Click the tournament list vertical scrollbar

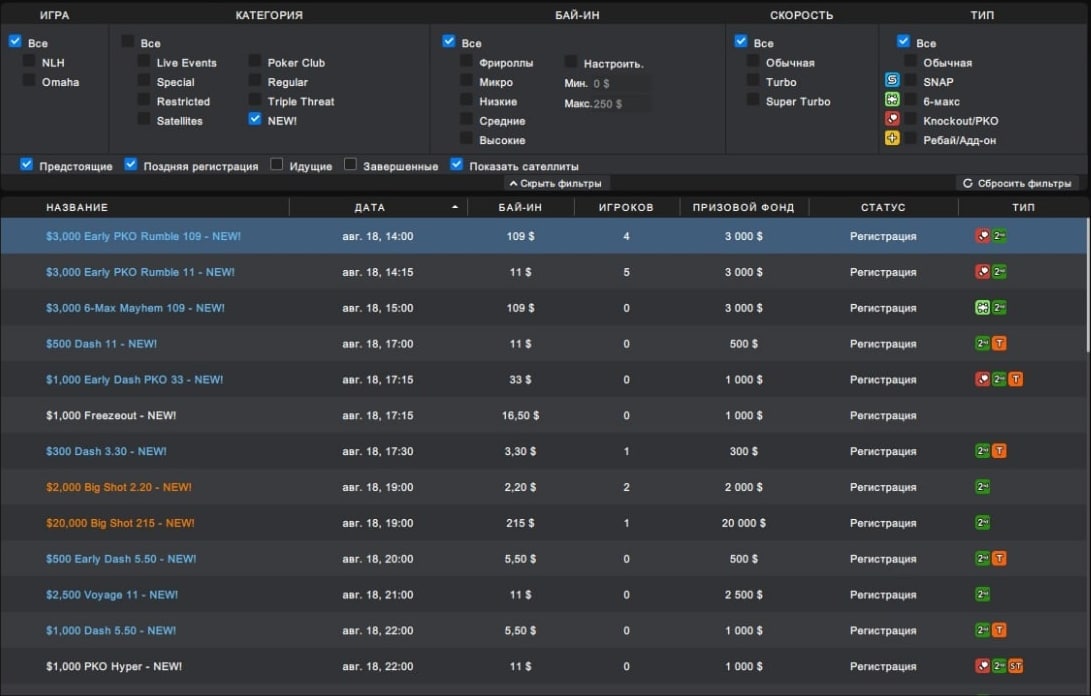click(1086, 285)
